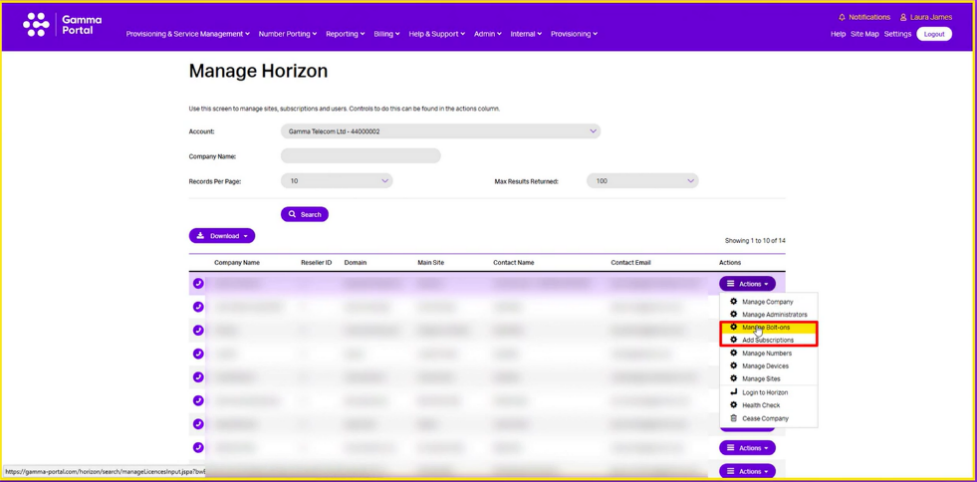Click the fifth row's phone status icon
Viewport: 977px width, 482px height.
pos(198,377)
